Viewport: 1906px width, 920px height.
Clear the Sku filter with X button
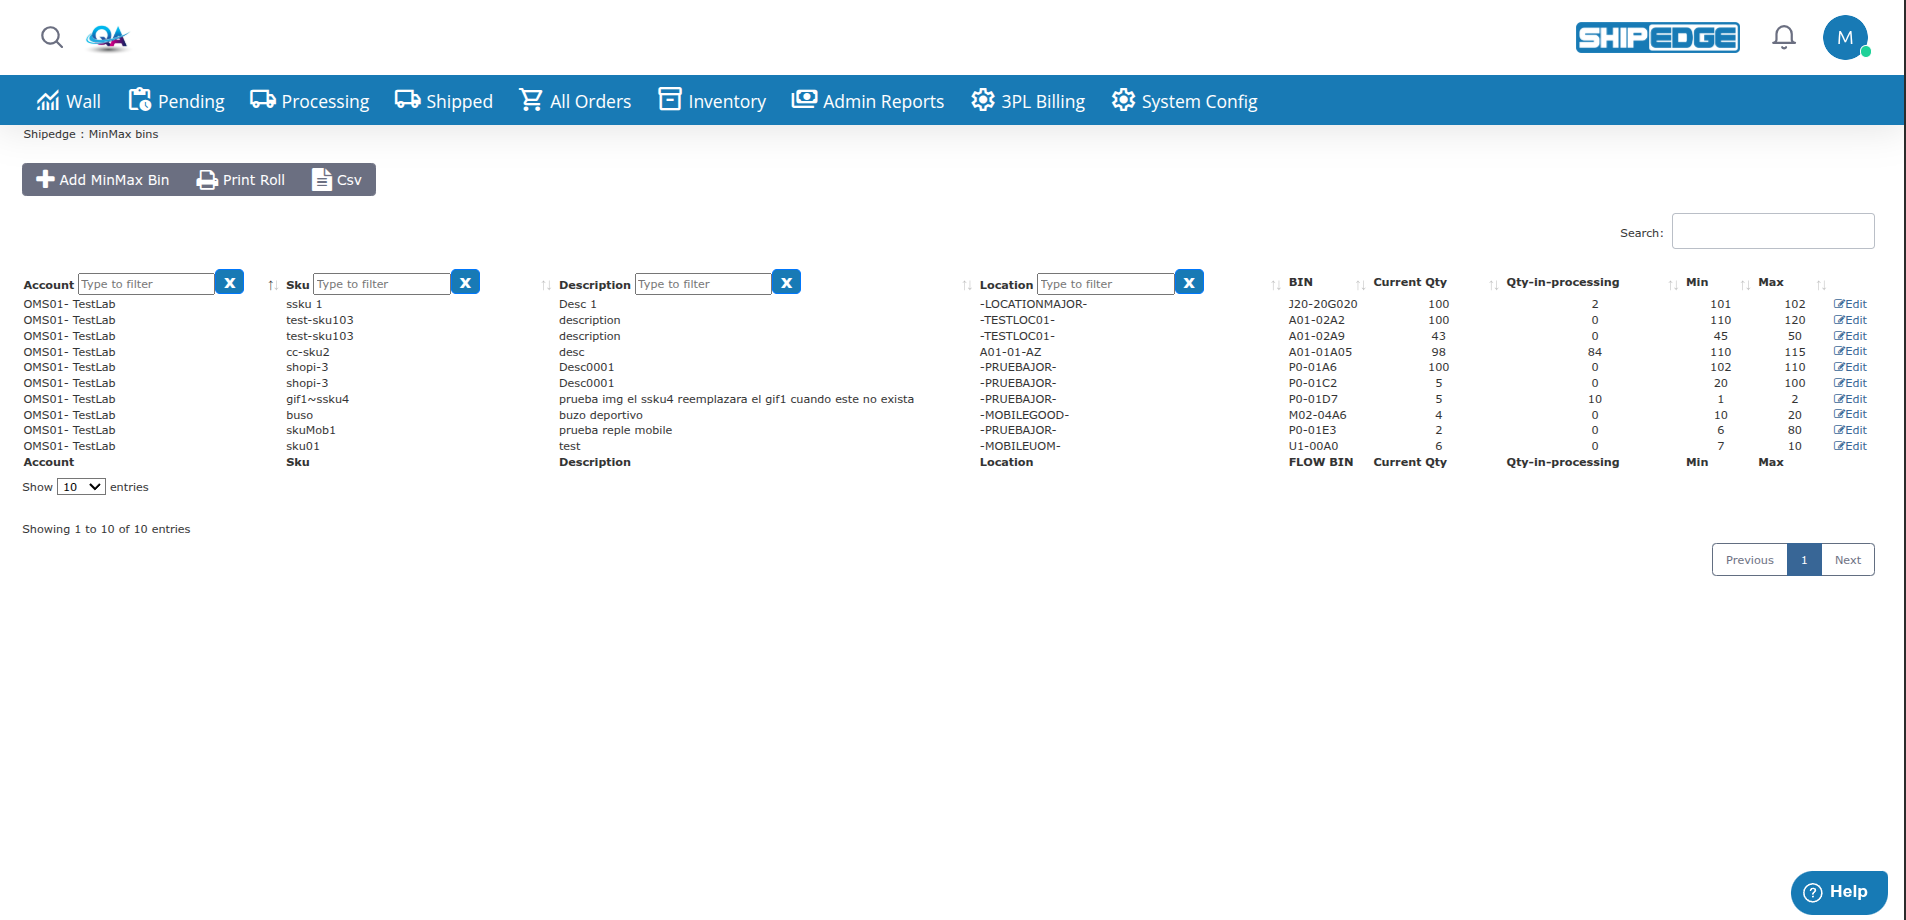(x=465, y=283)
